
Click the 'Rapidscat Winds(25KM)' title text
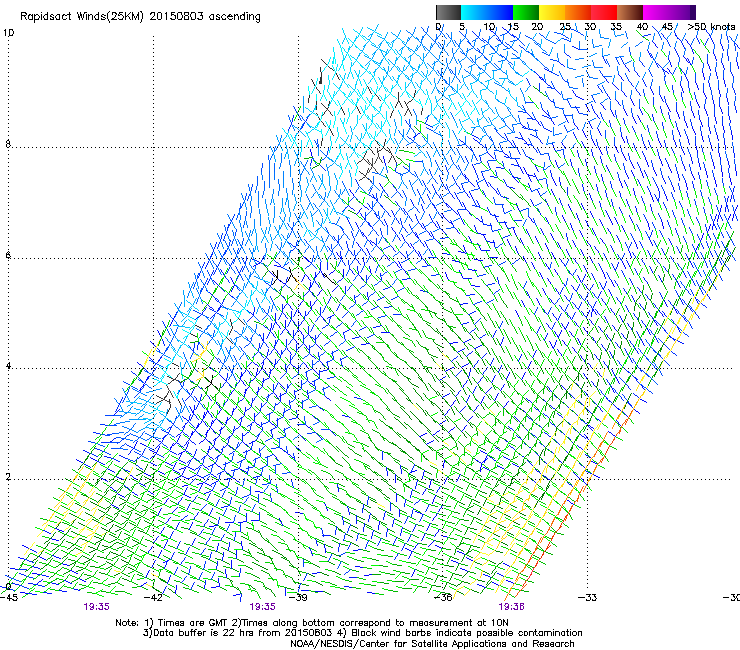point(82,17)
